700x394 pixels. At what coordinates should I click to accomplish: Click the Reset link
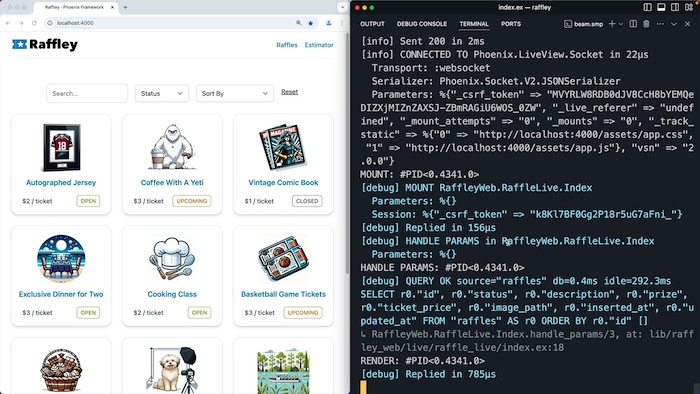click(x=289, y=91)
